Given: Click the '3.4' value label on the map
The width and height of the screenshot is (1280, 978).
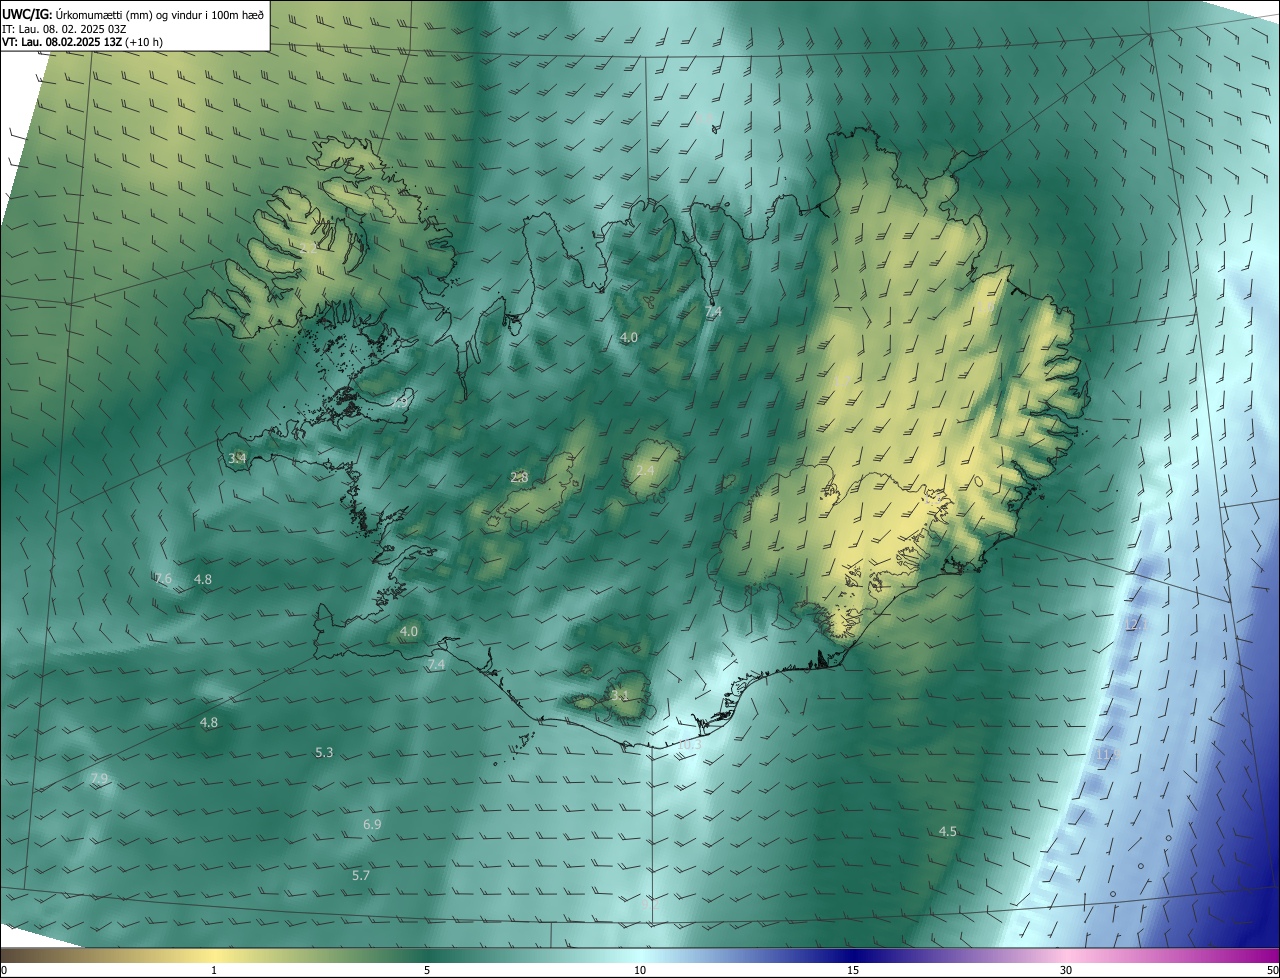Looking at the screenshot, I should pos(237,458).
